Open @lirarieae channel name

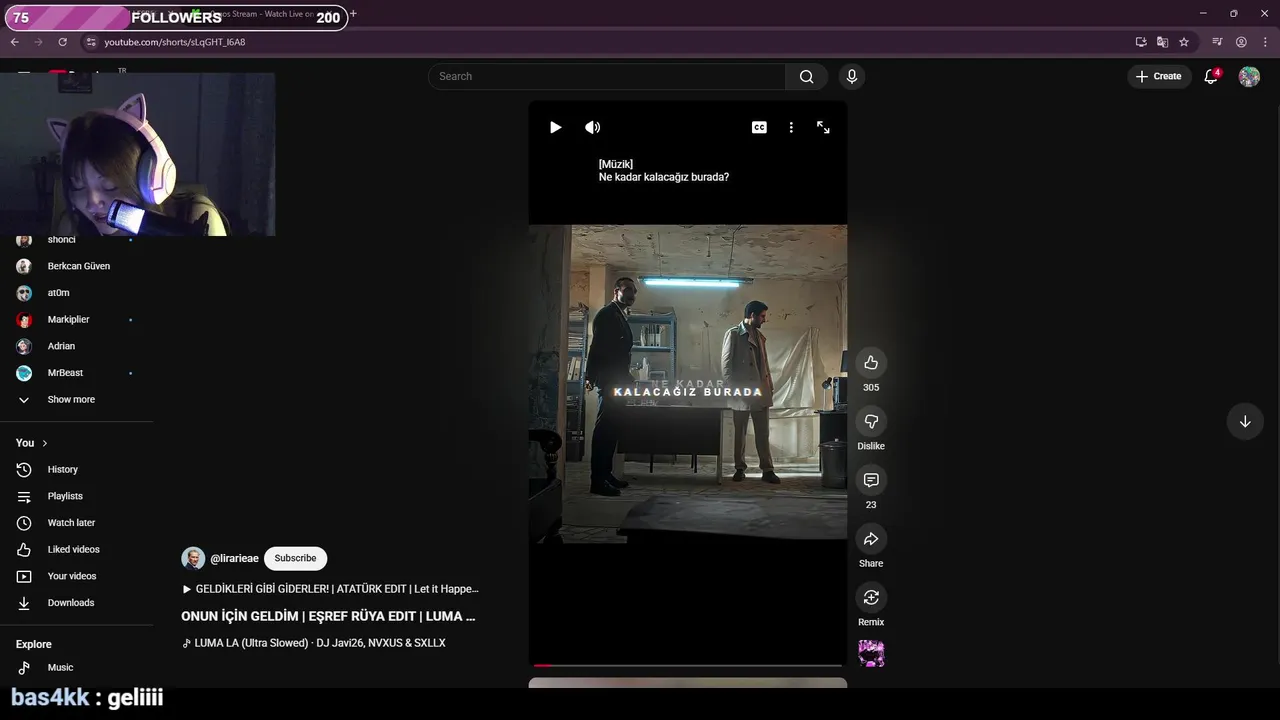(x=234, y=559)
